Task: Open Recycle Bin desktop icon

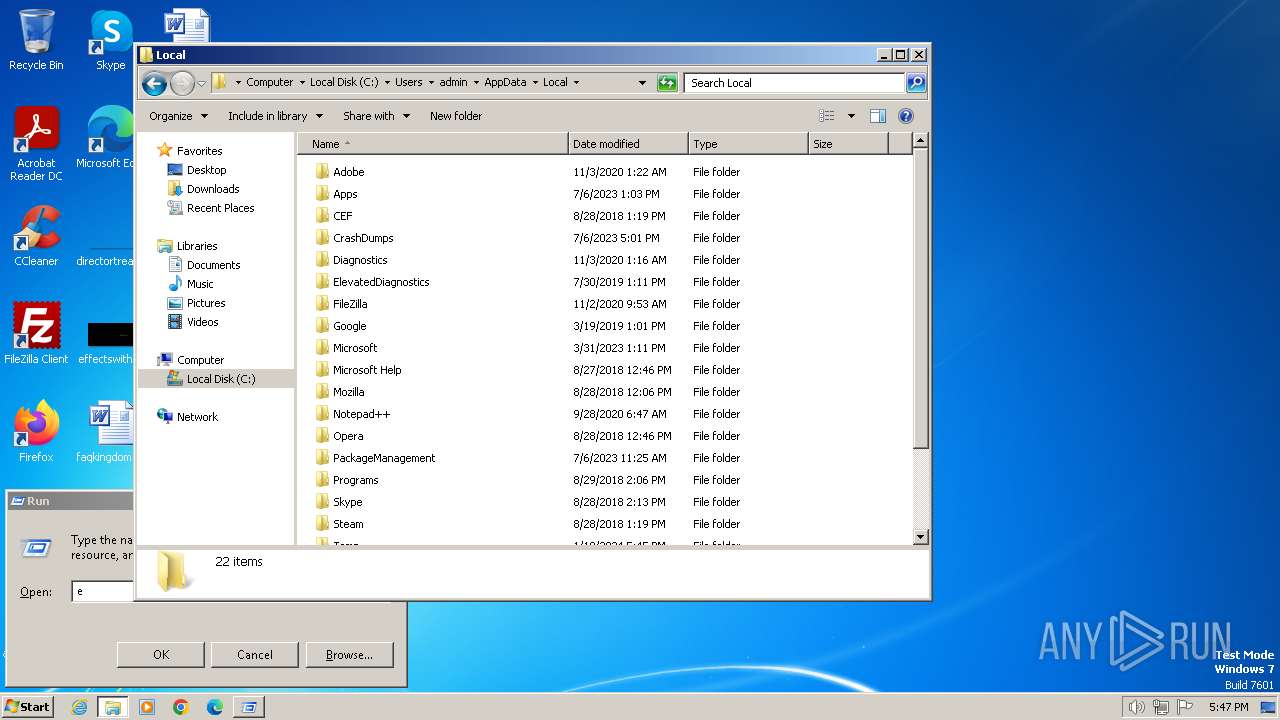Action: click(x=36, y=40)
